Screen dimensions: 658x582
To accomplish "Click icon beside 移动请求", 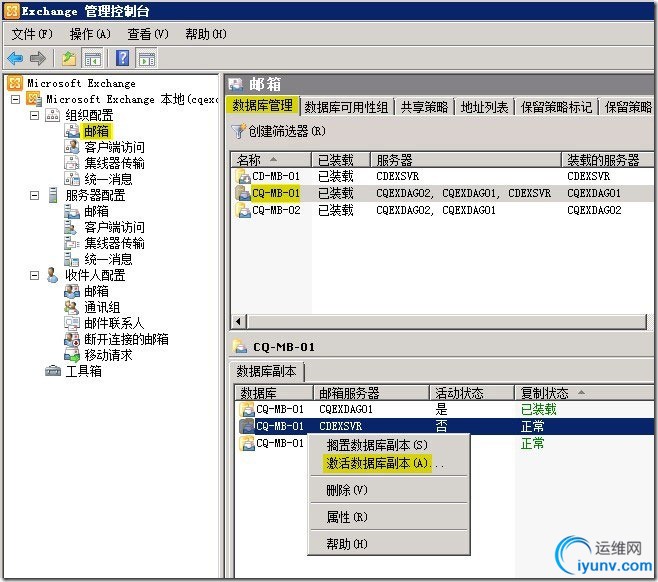I will (72, 355).
